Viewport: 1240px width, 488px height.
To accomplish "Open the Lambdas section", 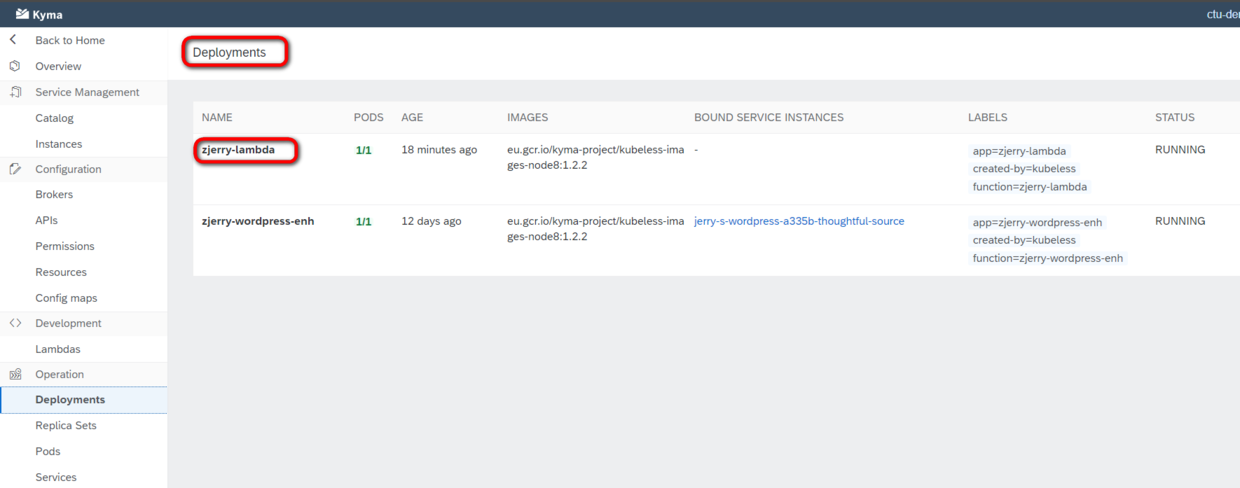I will pyautogui.click(x=58, y=349).
